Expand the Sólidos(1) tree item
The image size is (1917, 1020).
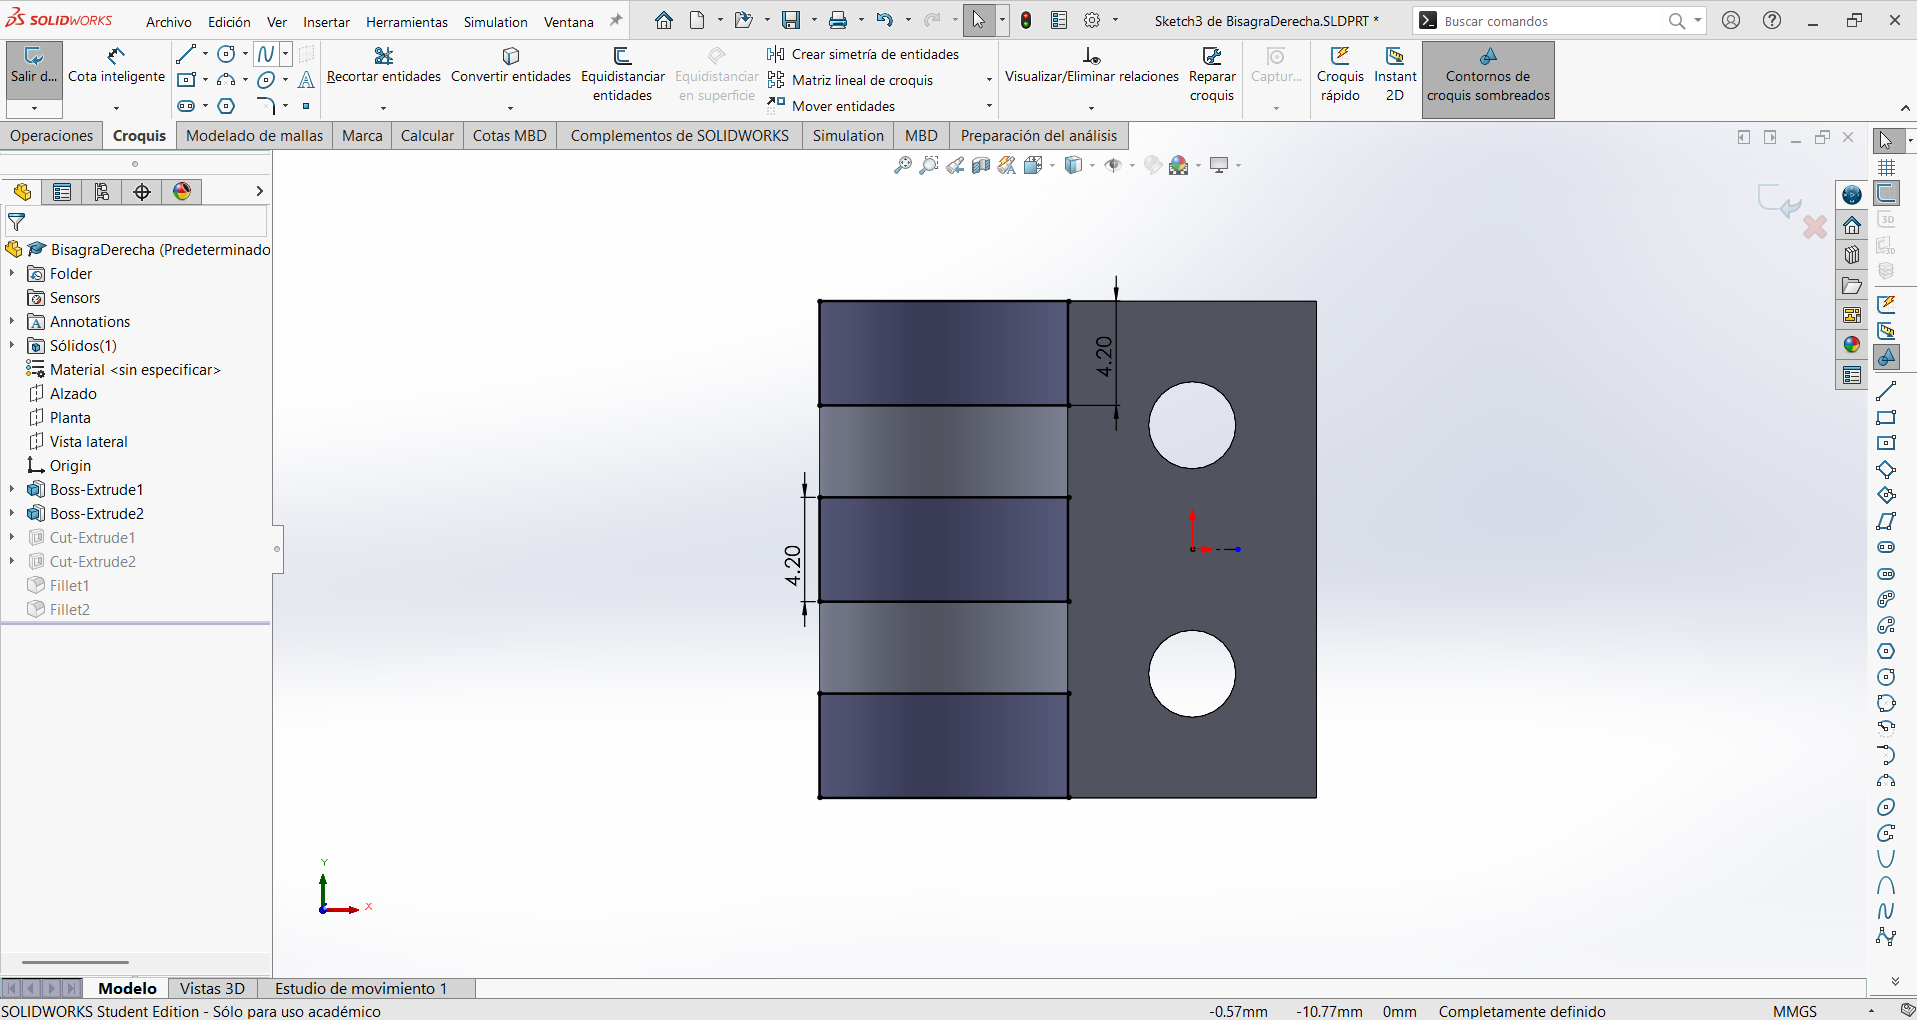tap(12, 345)
